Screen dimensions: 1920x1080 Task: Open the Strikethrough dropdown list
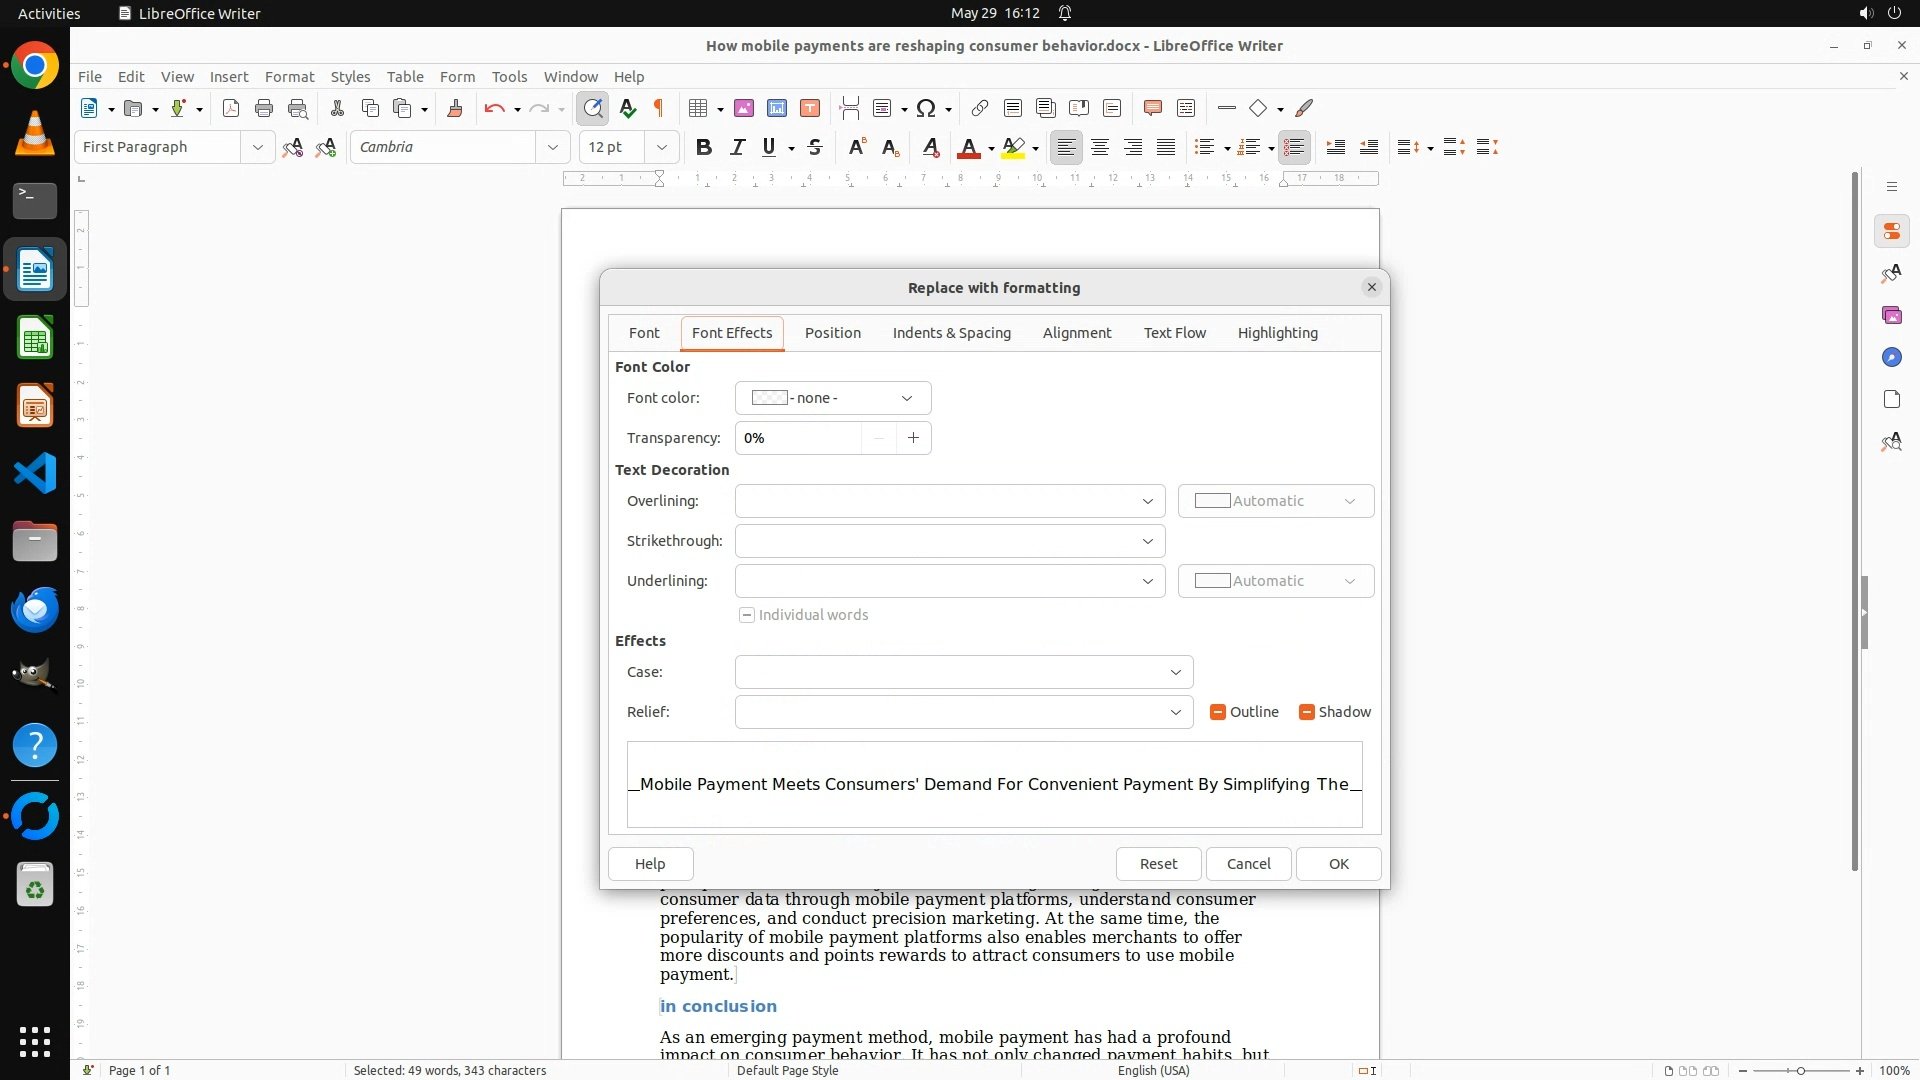pyautogui.click(x=949, y=541)
